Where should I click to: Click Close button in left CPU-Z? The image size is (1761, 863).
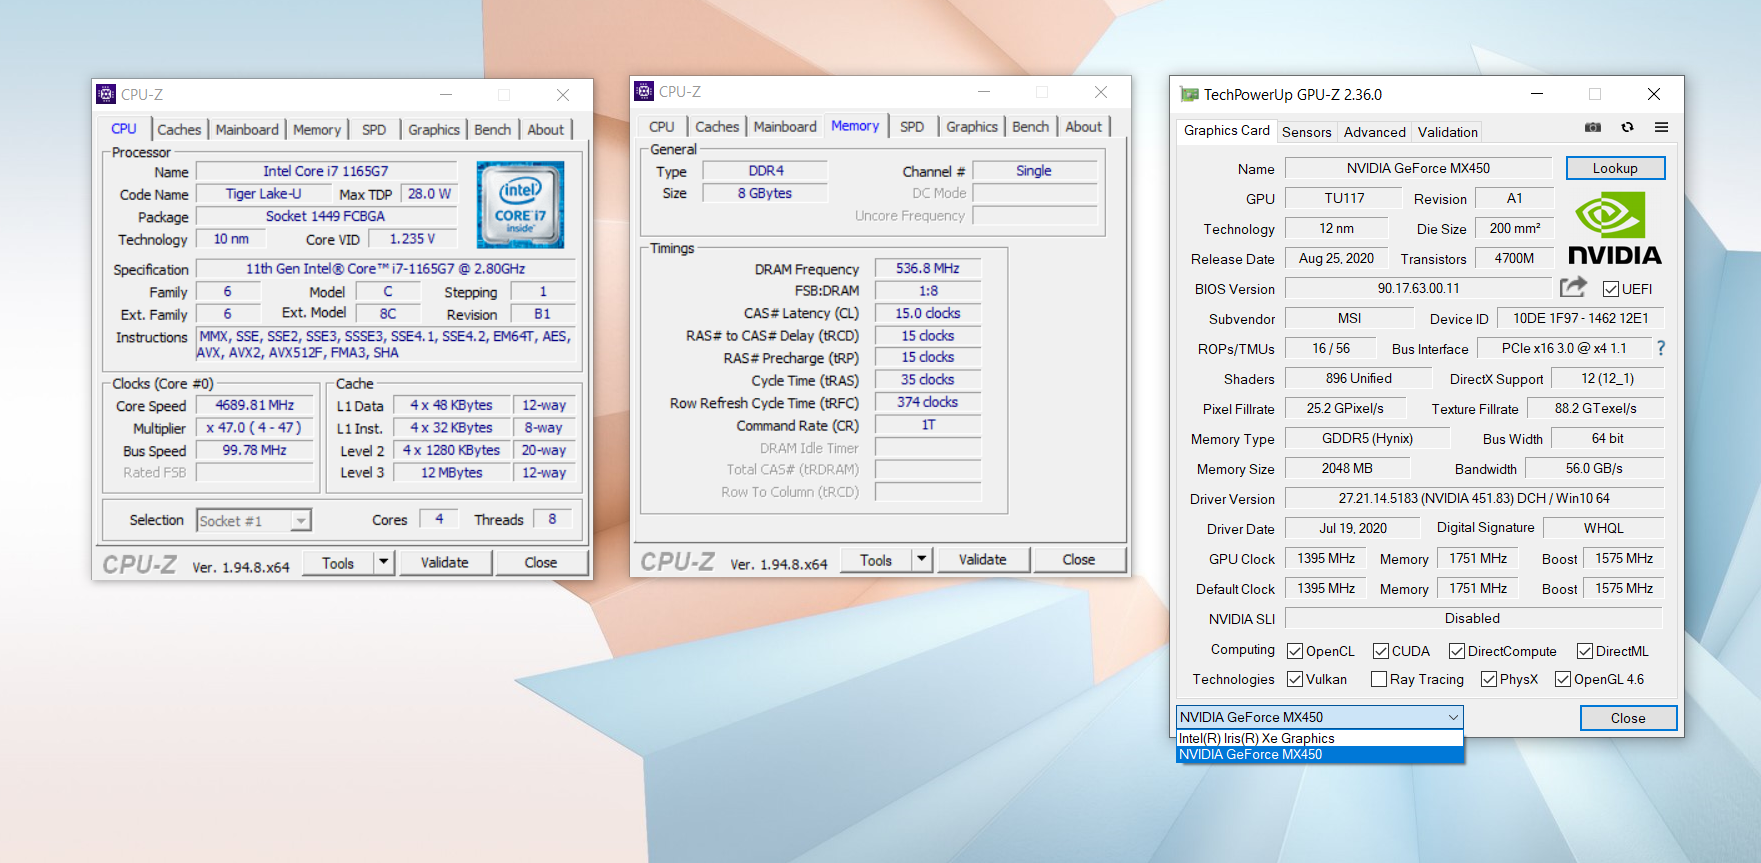[541, 563]
